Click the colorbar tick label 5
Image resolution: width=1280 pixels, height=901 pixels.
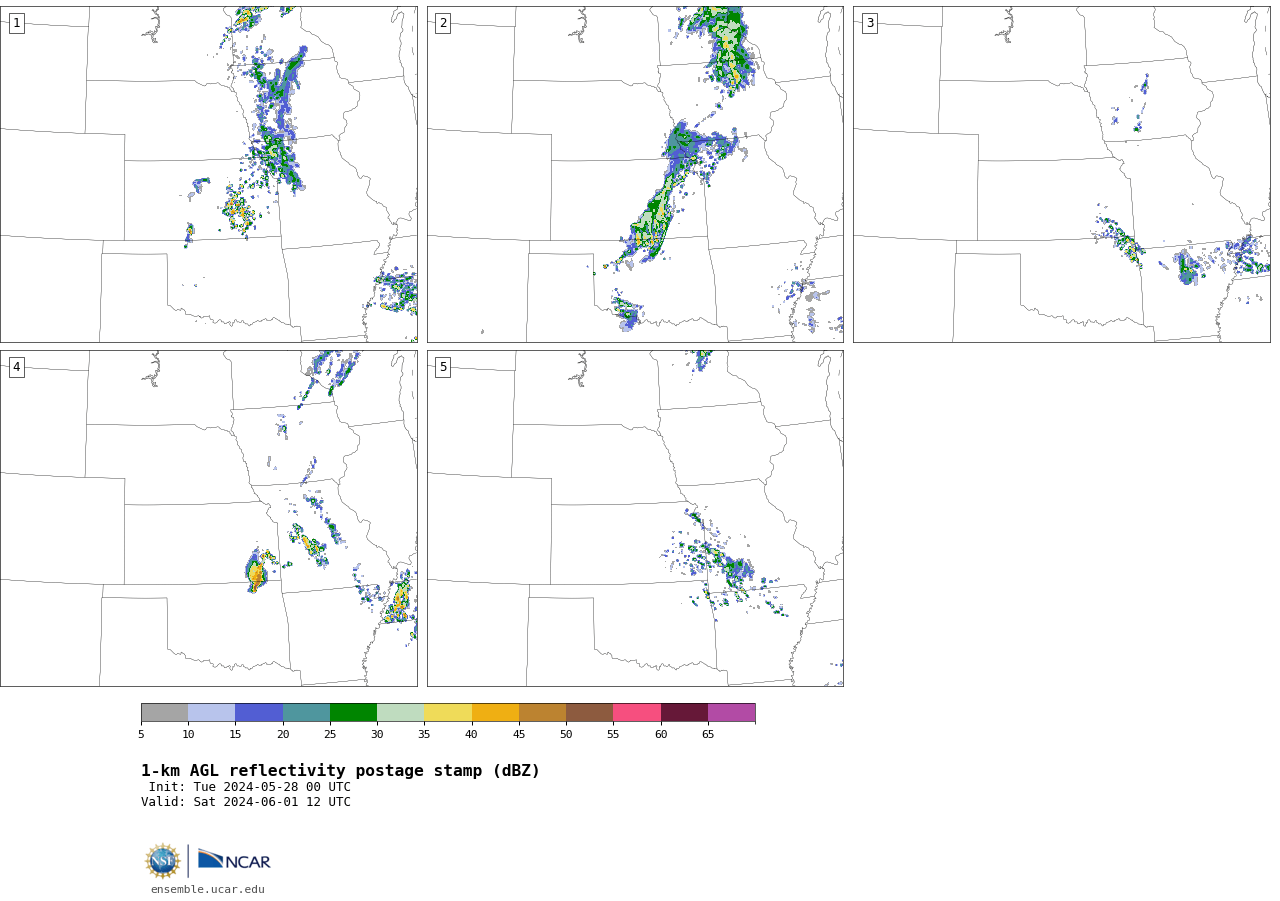(x=141, y=734)
